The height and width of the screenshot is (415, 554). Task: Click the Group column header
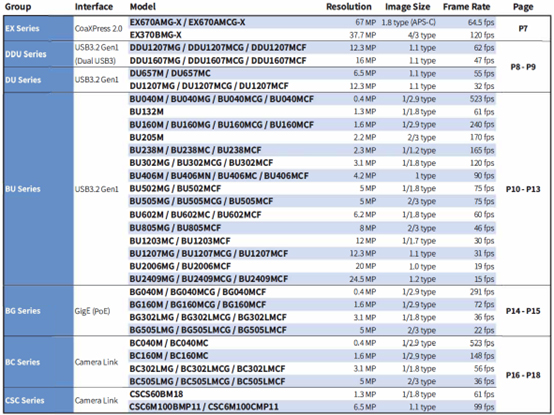pos(18,7)
